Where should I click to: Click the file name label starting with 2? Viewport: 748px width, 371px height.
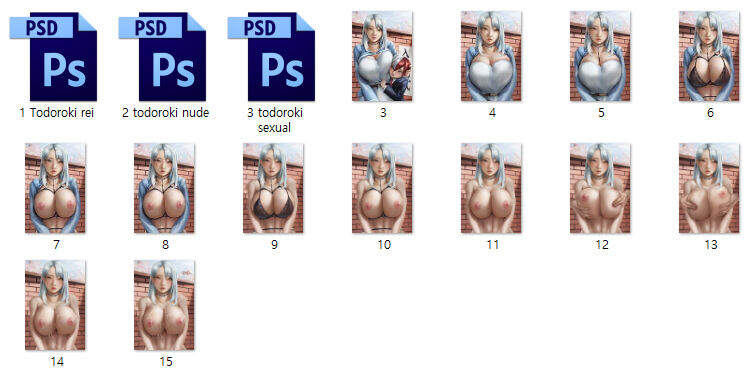[166, 113]
